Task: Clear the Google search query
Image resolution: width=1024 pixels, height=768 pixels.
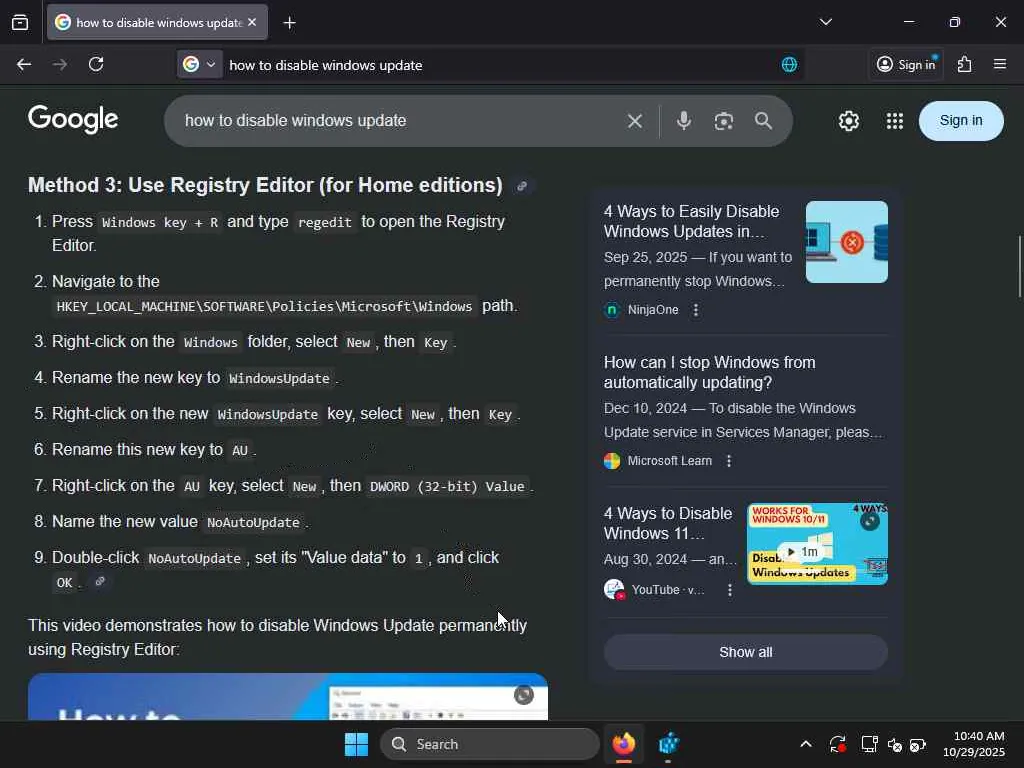Action: pos(635,121)
